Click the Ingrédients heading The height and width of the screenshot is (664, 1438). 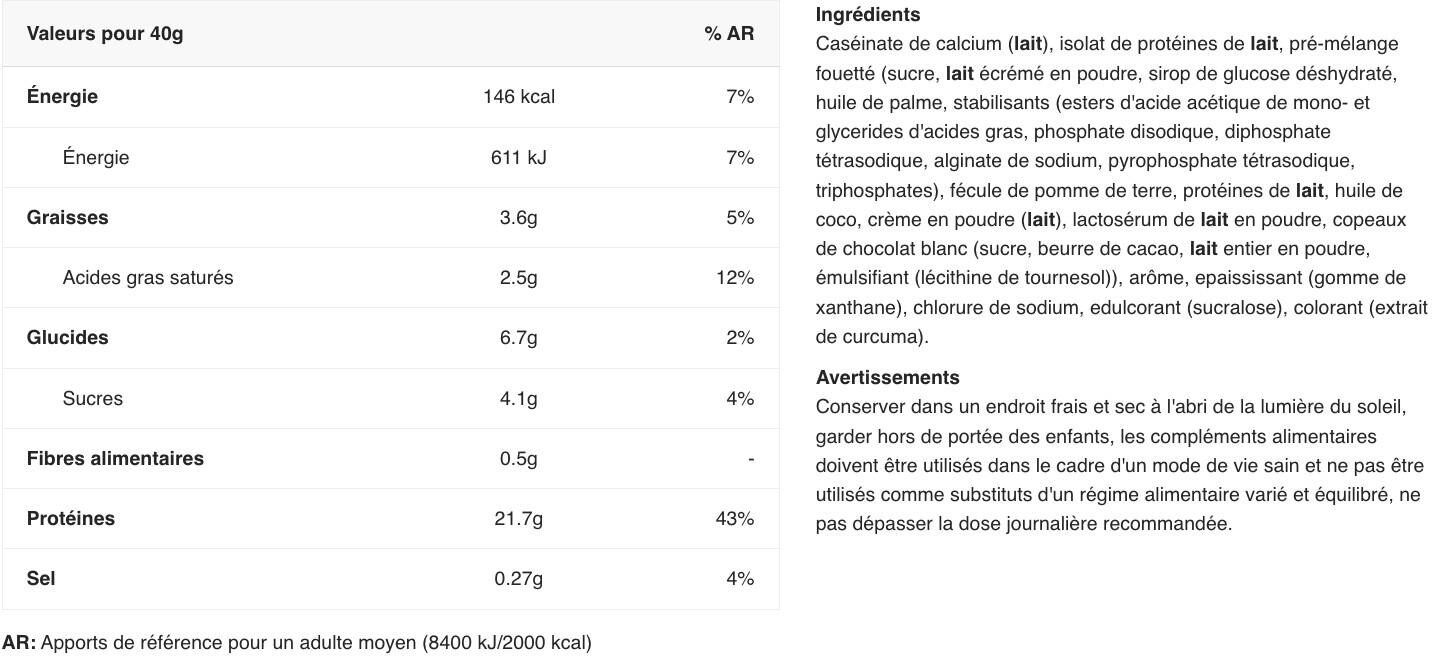coord(868,15)
